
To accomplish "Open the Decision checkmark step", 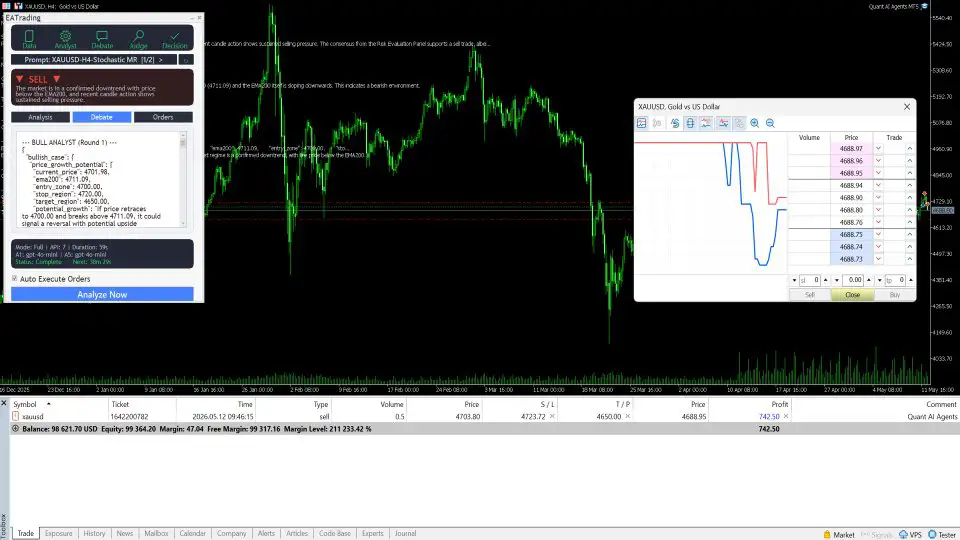I will (174, 39).
